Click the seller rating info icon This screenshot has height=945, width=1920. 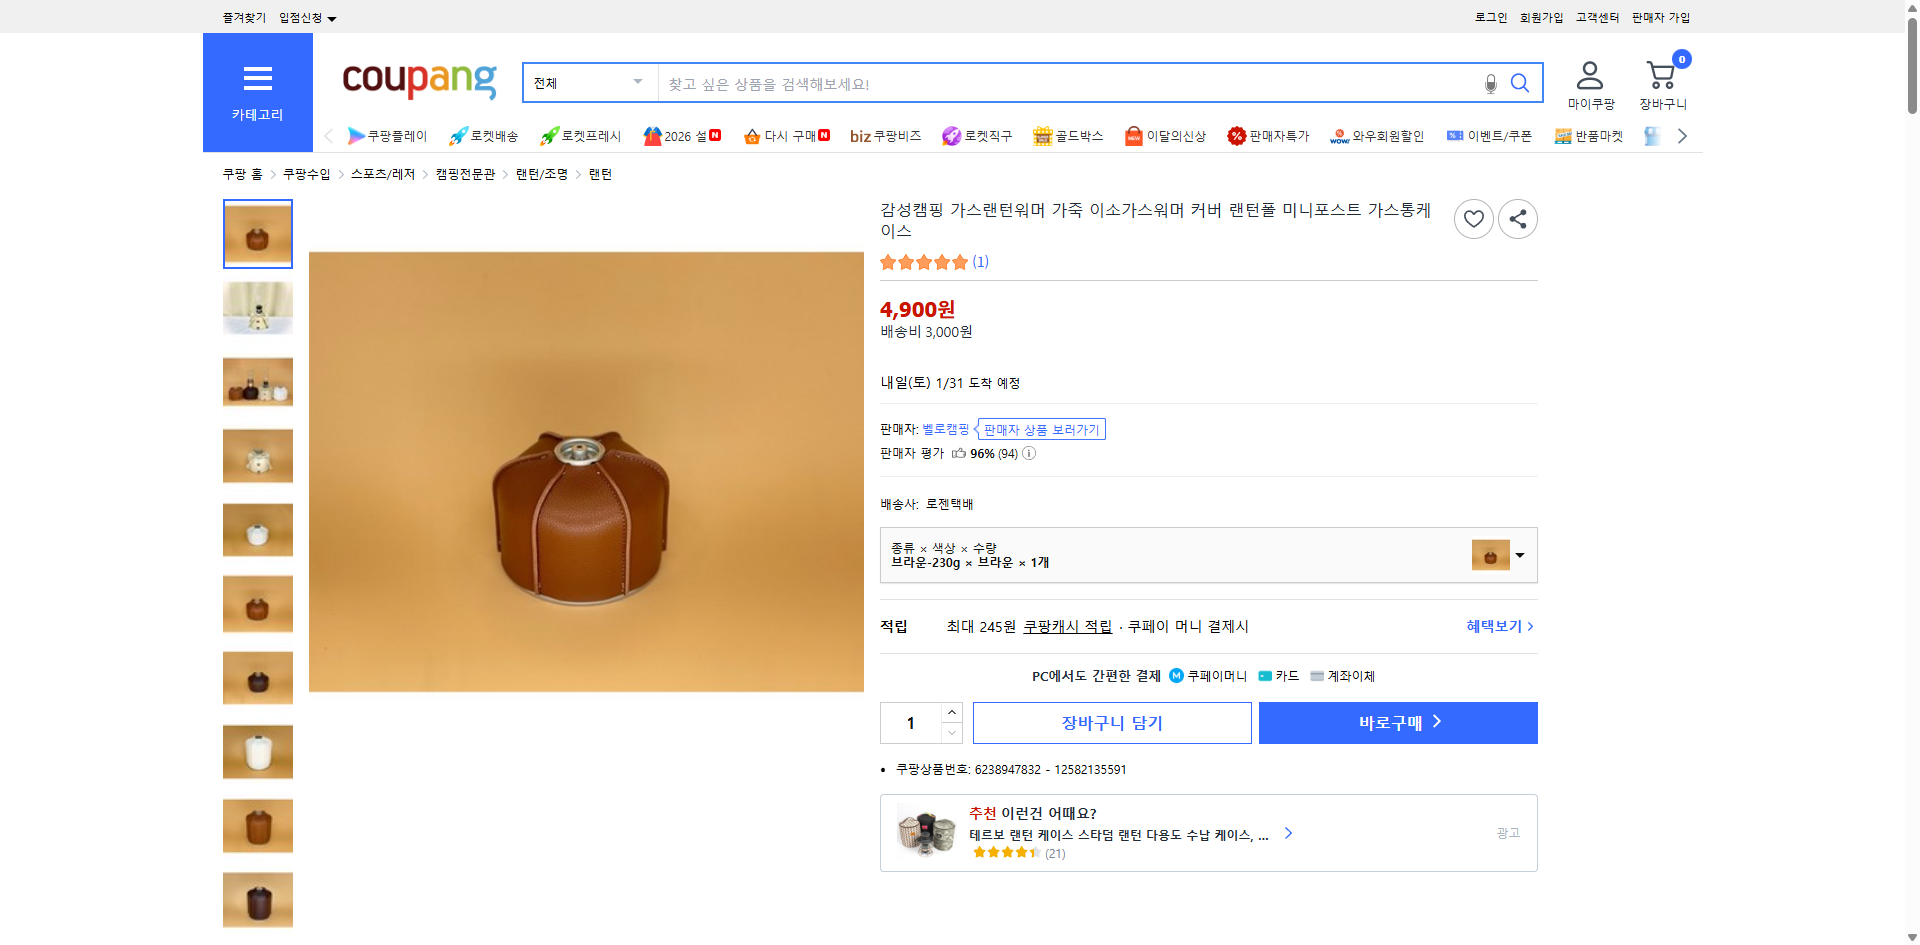pos(1028,453)
